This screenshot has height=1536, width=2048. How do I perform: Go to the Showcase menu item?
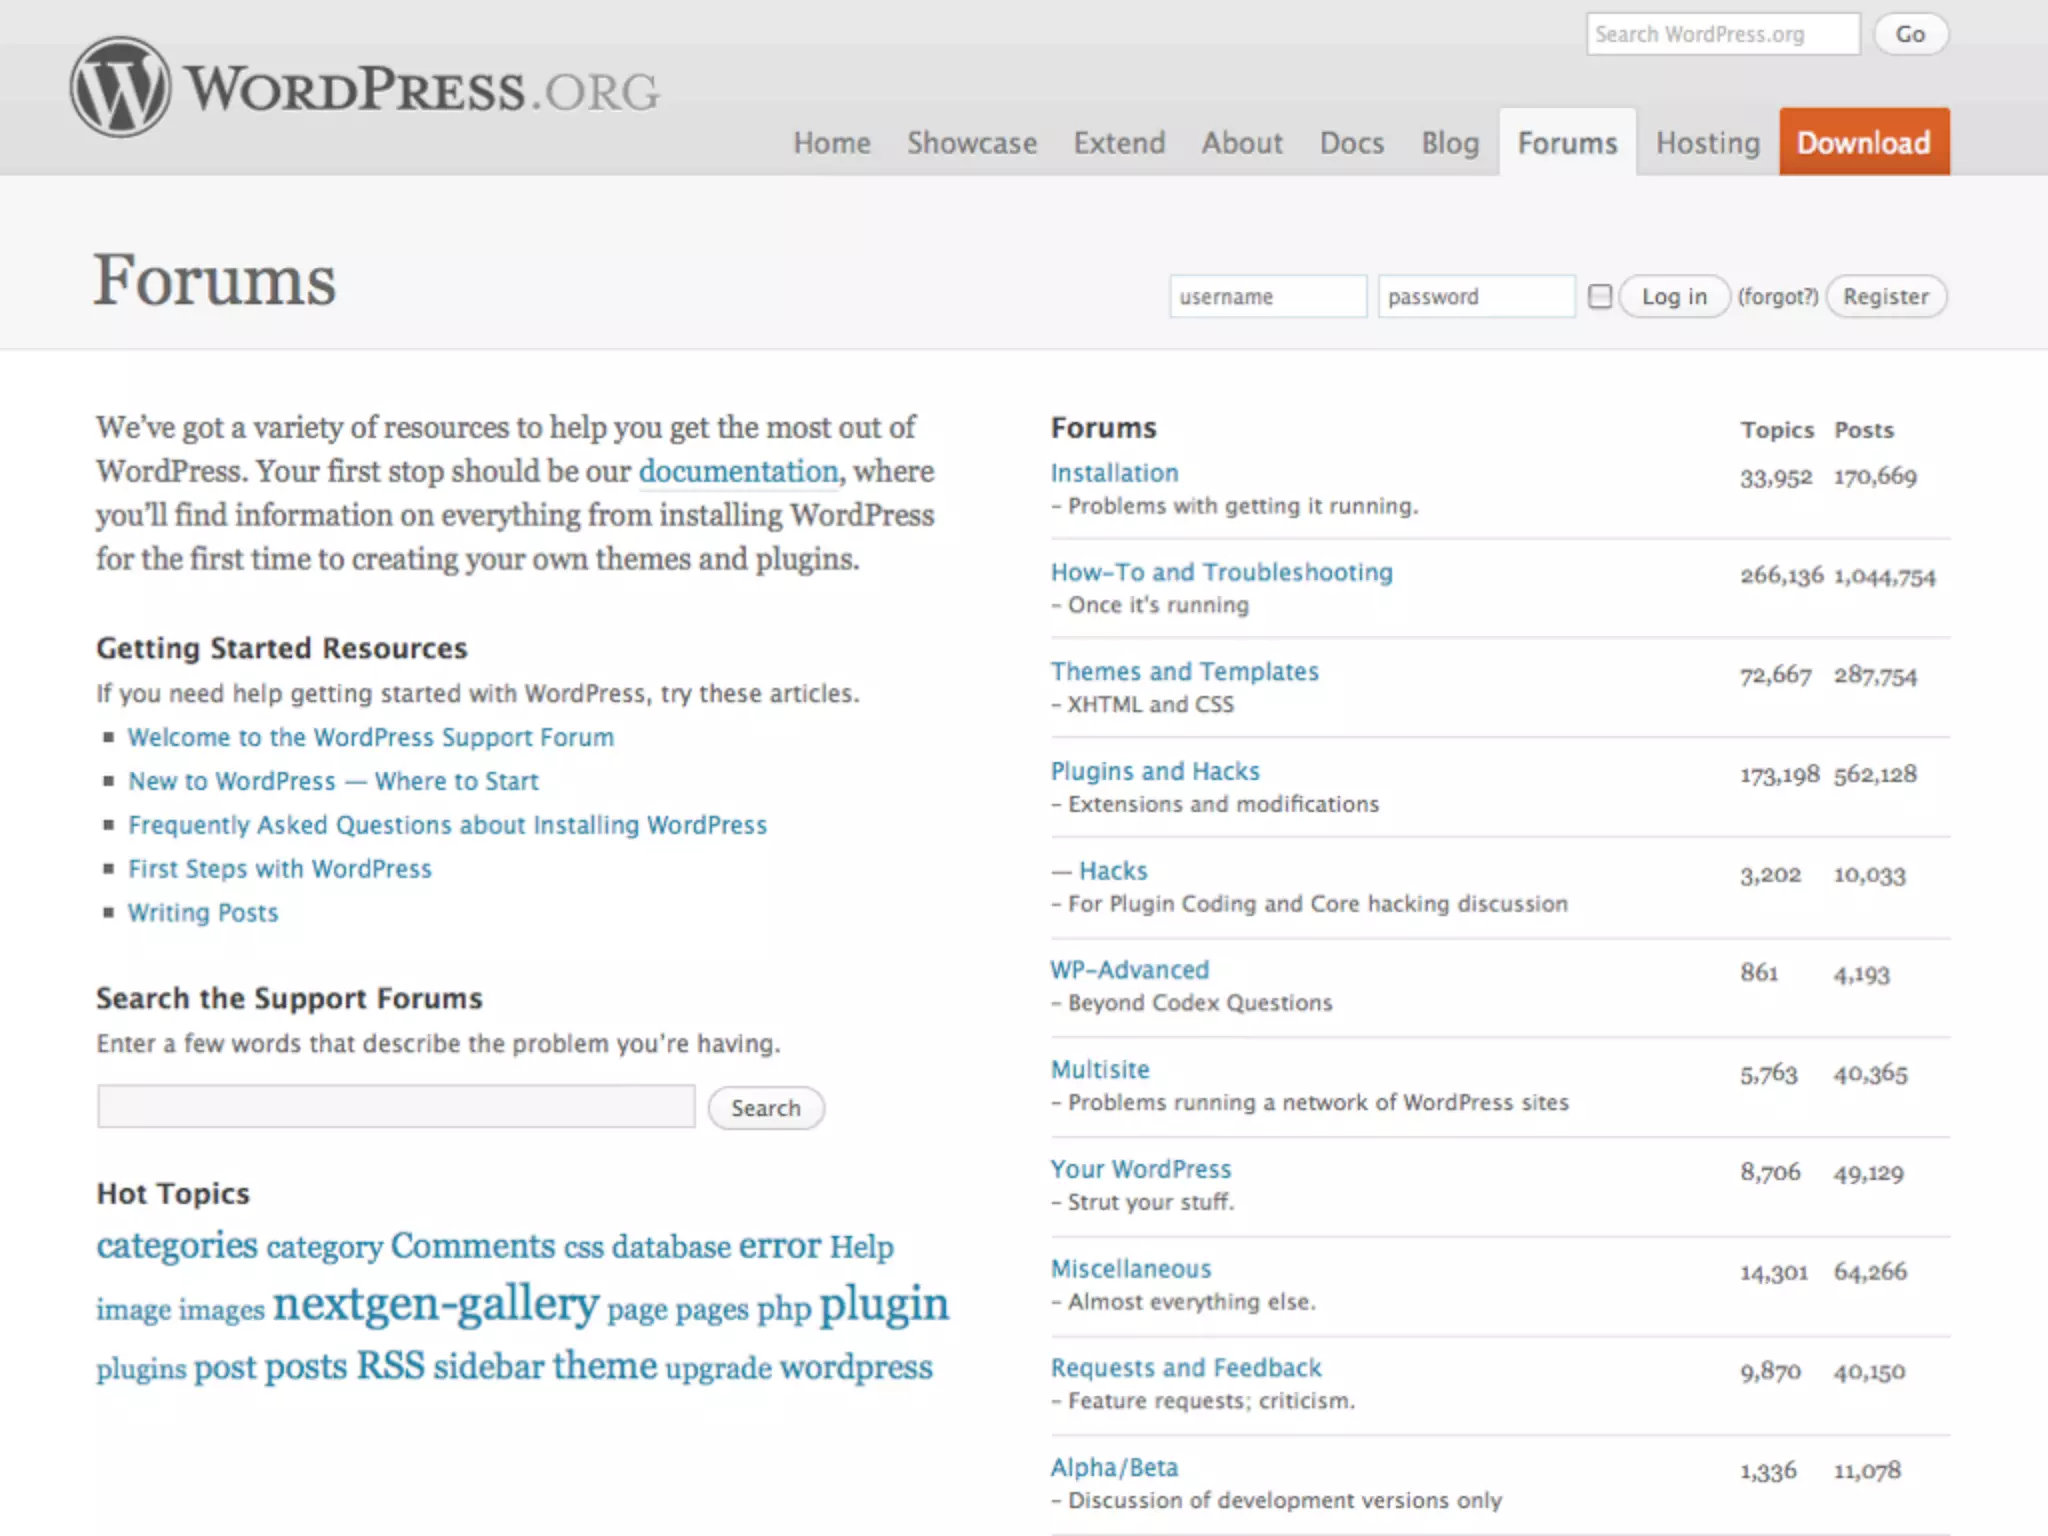(971, 143)
